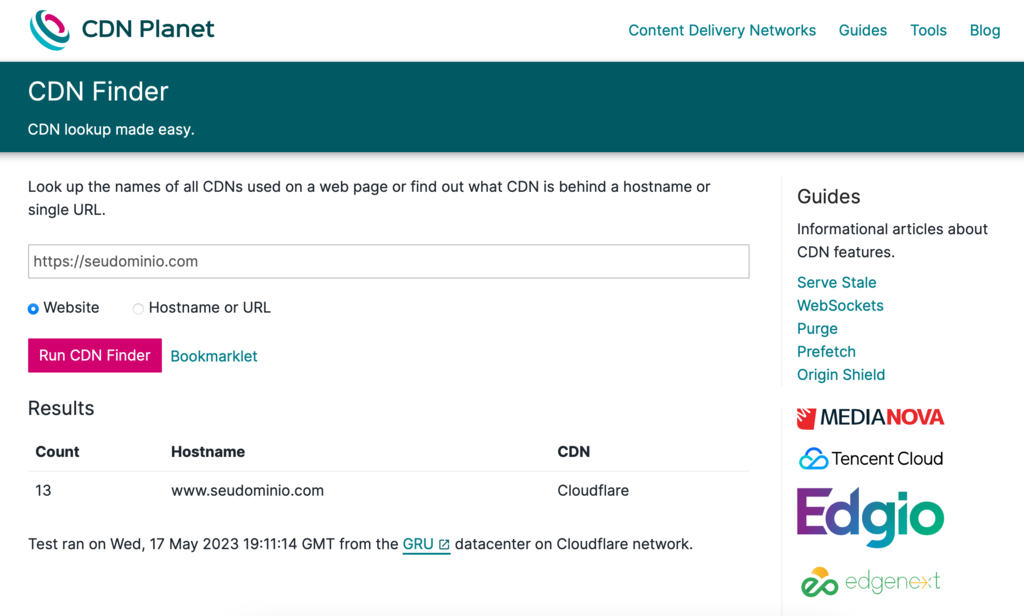This screenshot has height=616, width=1024.
Task: Click Run CDN Finder
Action: point(94,355)
